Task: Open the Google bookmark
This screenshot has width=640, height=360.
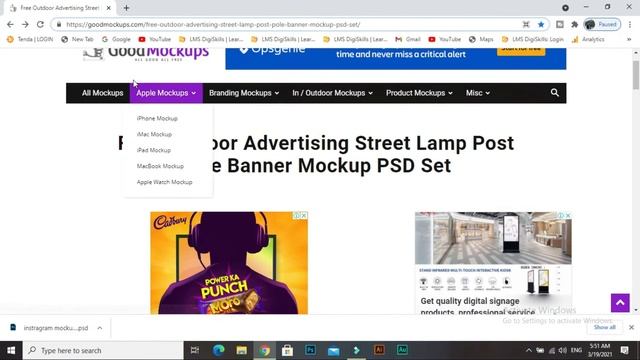Action: tap(116, 39)
